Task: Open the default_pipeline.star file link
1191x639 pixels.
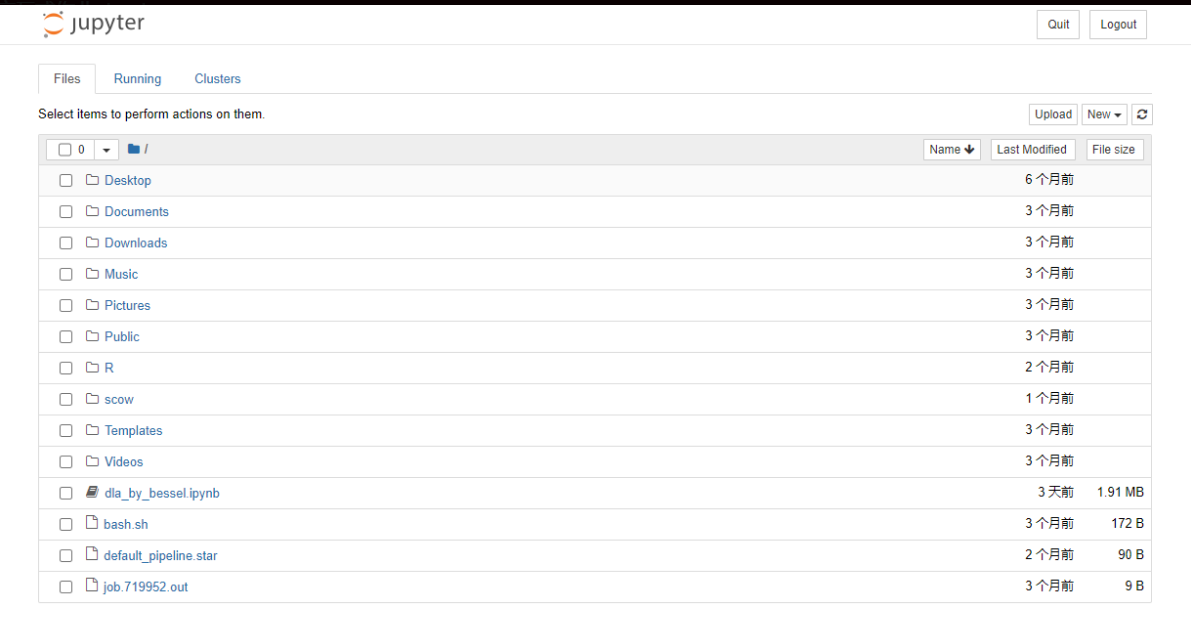Action: tap(160, 555)
